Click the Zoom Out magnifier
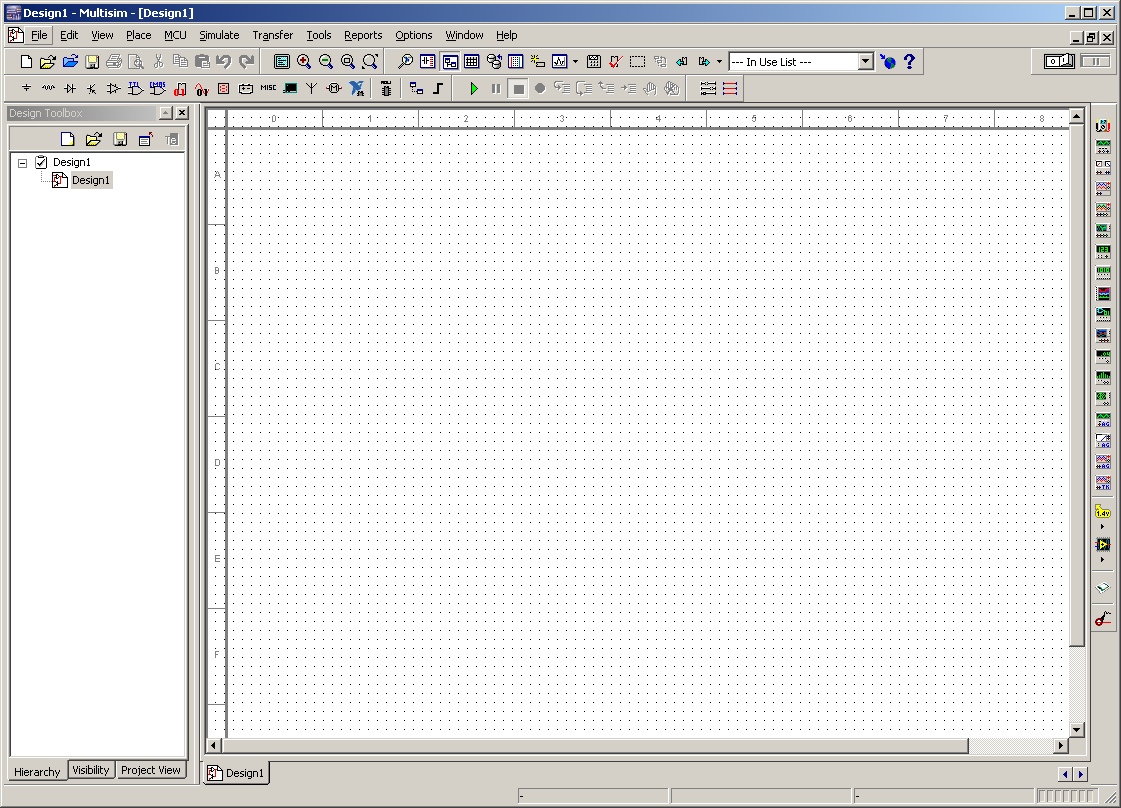The width and height of the screenshot is (1121, 808). (x=326, y=61)
